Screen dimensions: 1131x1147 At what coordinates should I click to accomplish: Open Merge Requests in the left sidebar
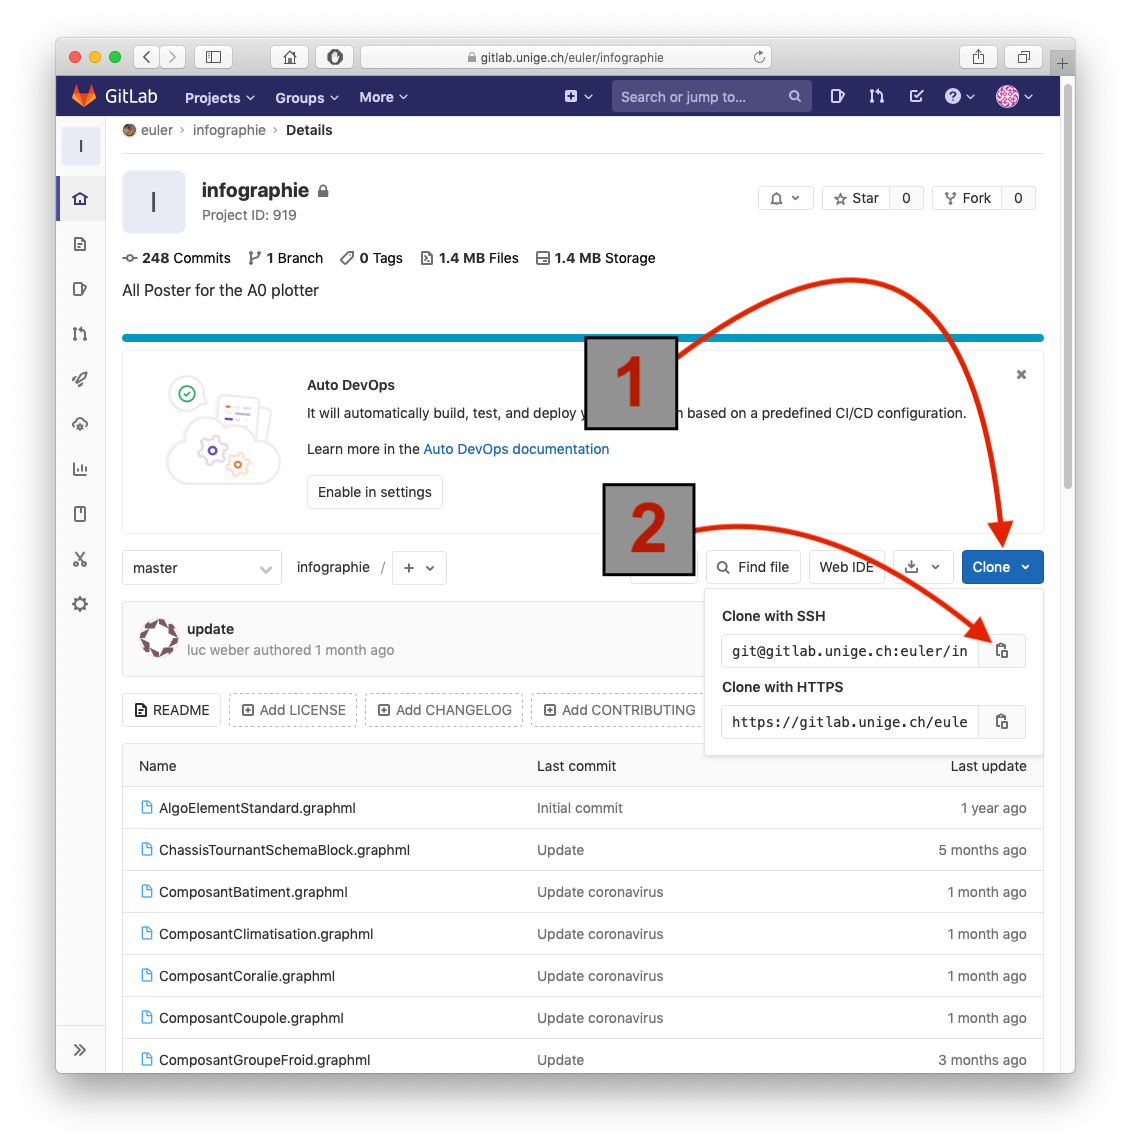tap(80, 334)
